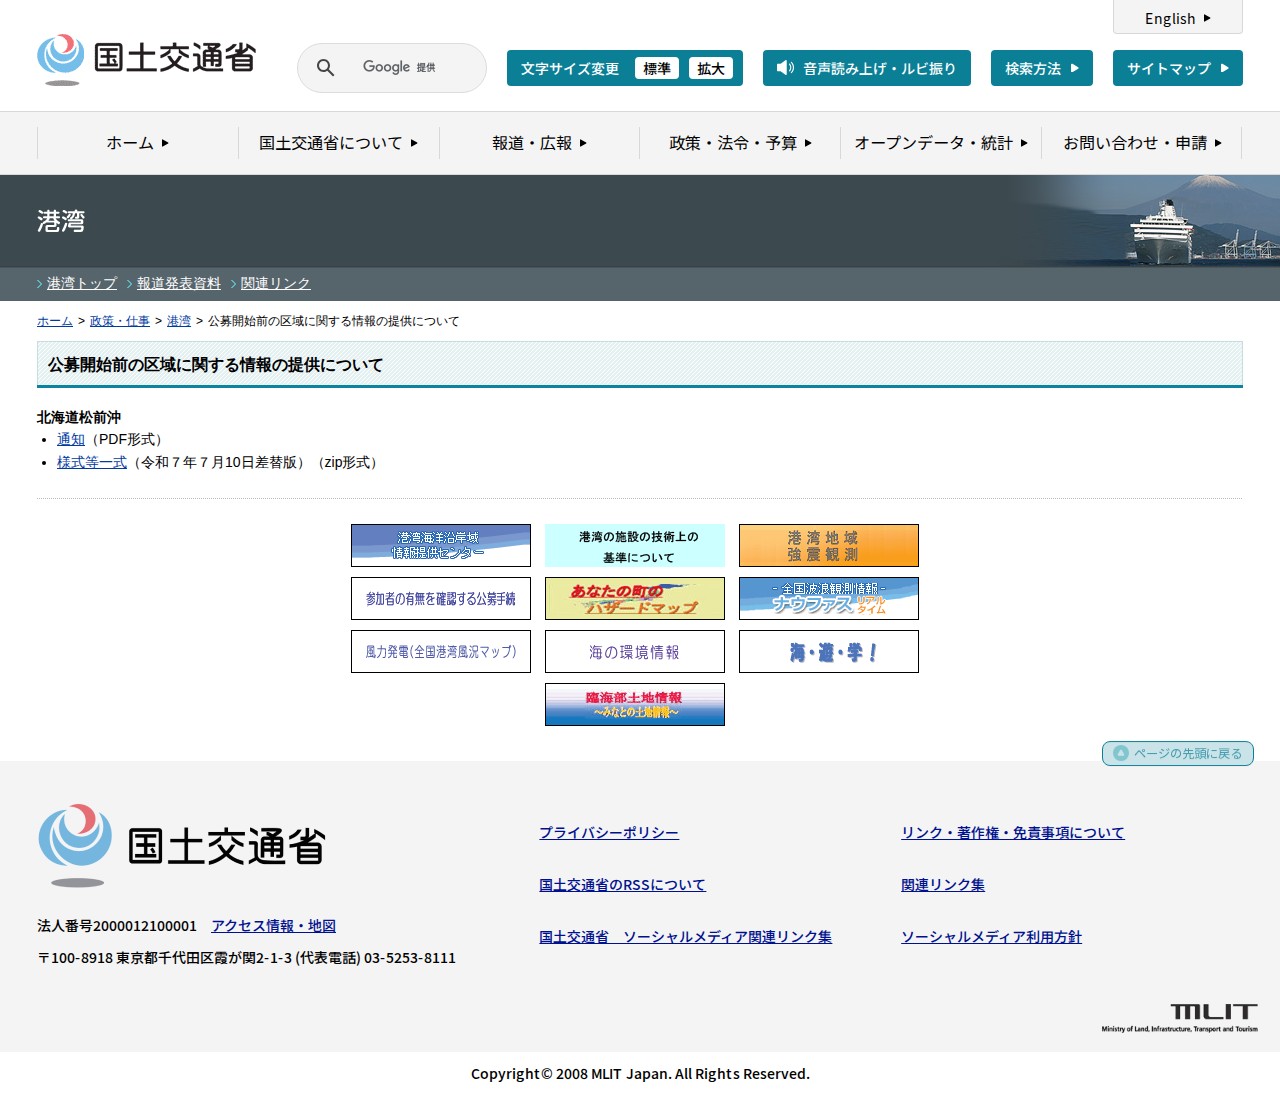
Task: Expand the 報道・広報 navigation menu
Action: 539,143
